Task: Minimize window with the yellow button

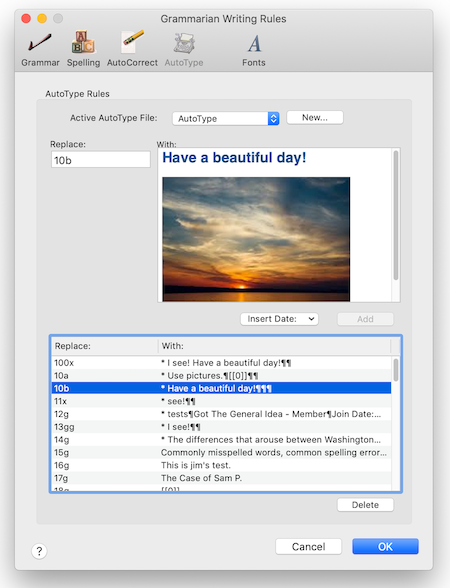Action: pyautogui.click(x=42, y=18)
